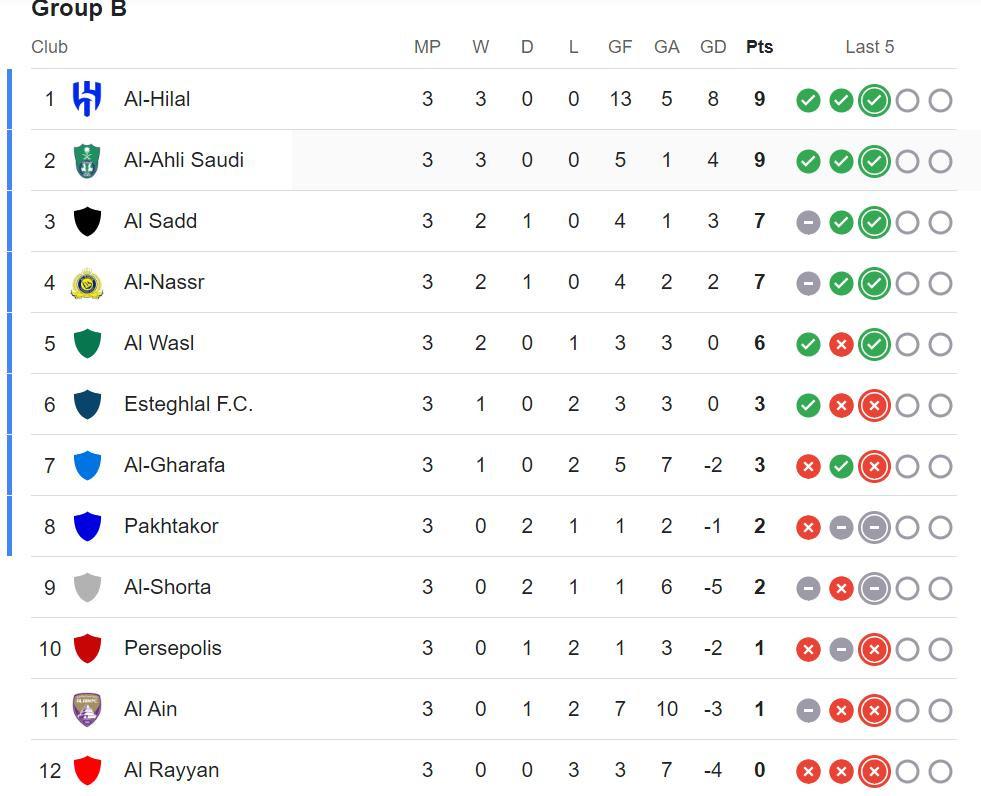Click the GD column header

pyautogui.click(x=713, y=47)
